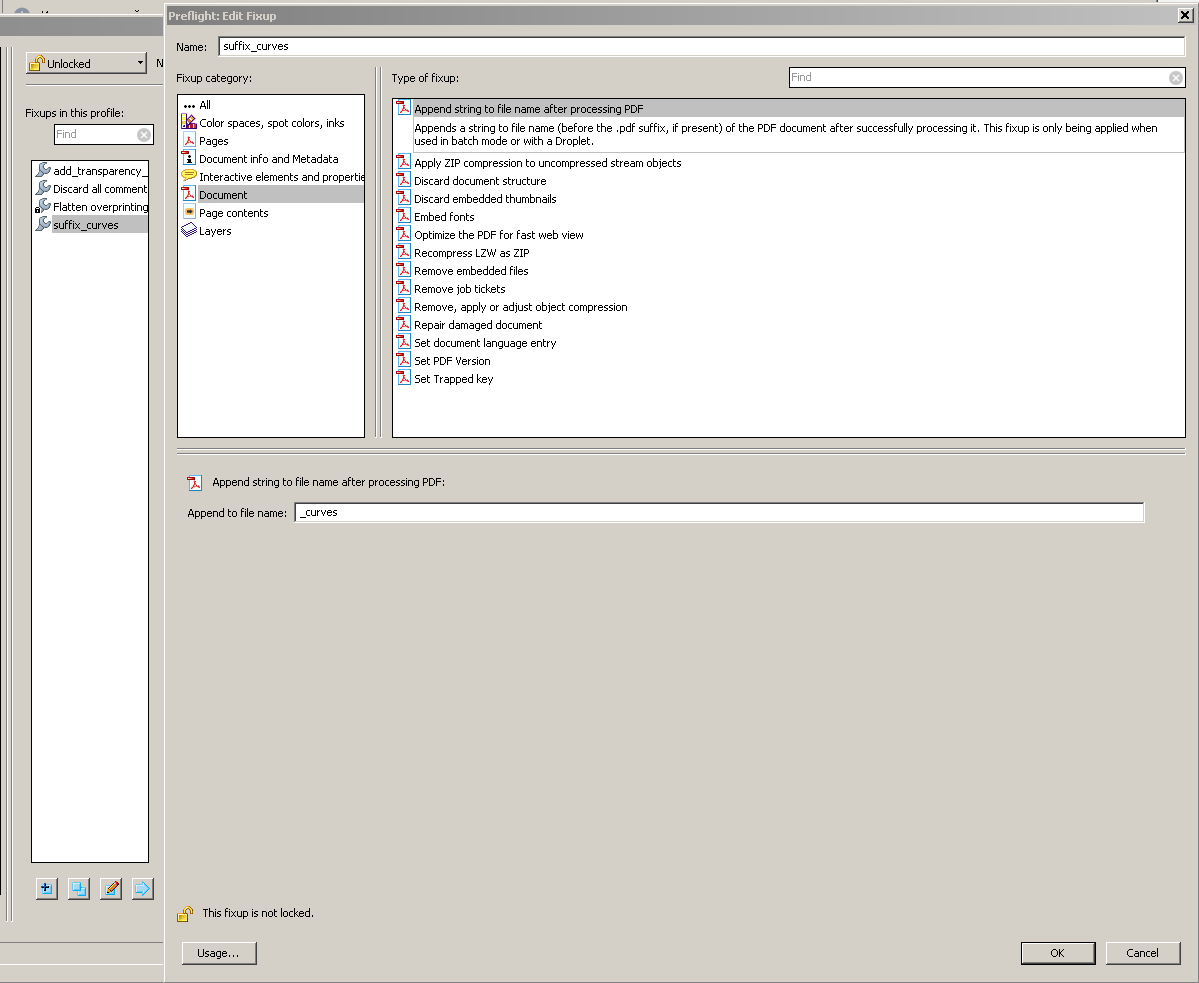Select Optimize the PDF for fast web view
The height and width of the screenshot is (983, 1199).
789,235
